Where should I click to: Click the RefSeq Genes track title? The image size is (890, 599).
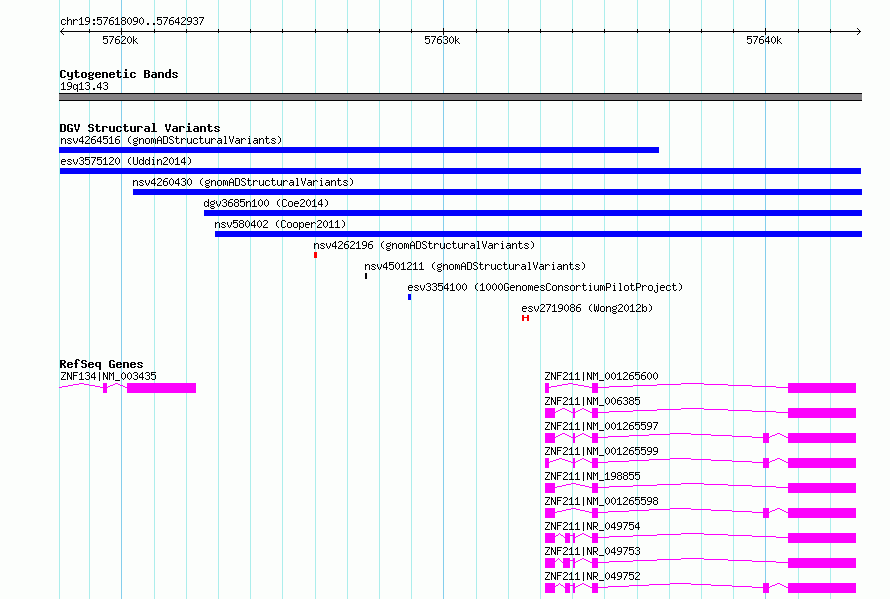101,364
